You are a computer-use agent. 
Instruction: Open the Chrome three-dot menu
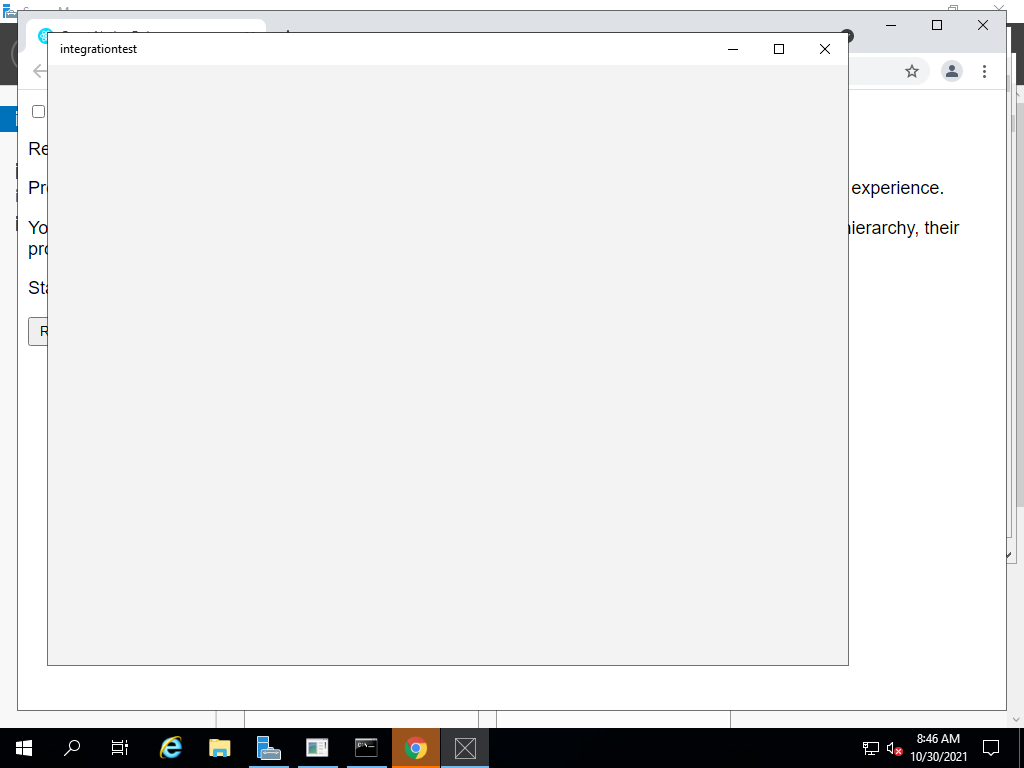985,71
